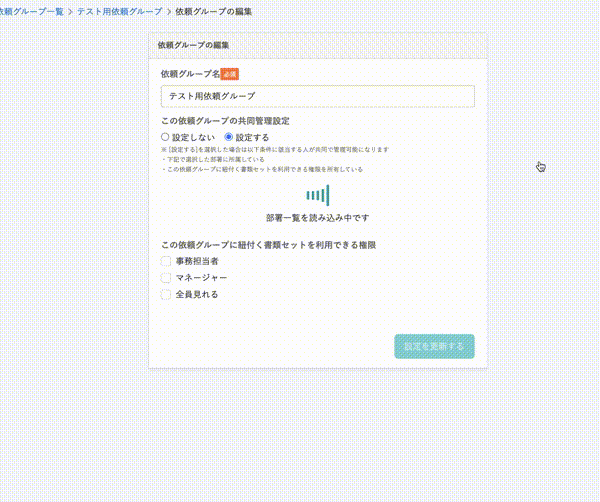
Task: Click the 必須 required badge
Action: [230, 74]
